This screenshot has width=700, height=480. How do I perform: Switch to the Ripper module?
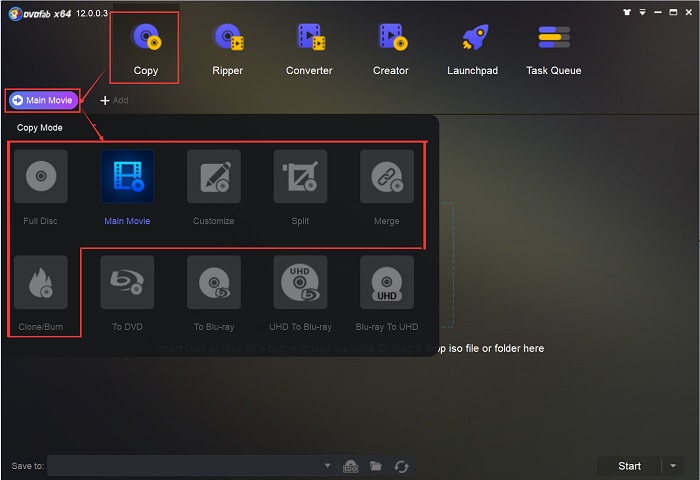[x=228, y=47]
